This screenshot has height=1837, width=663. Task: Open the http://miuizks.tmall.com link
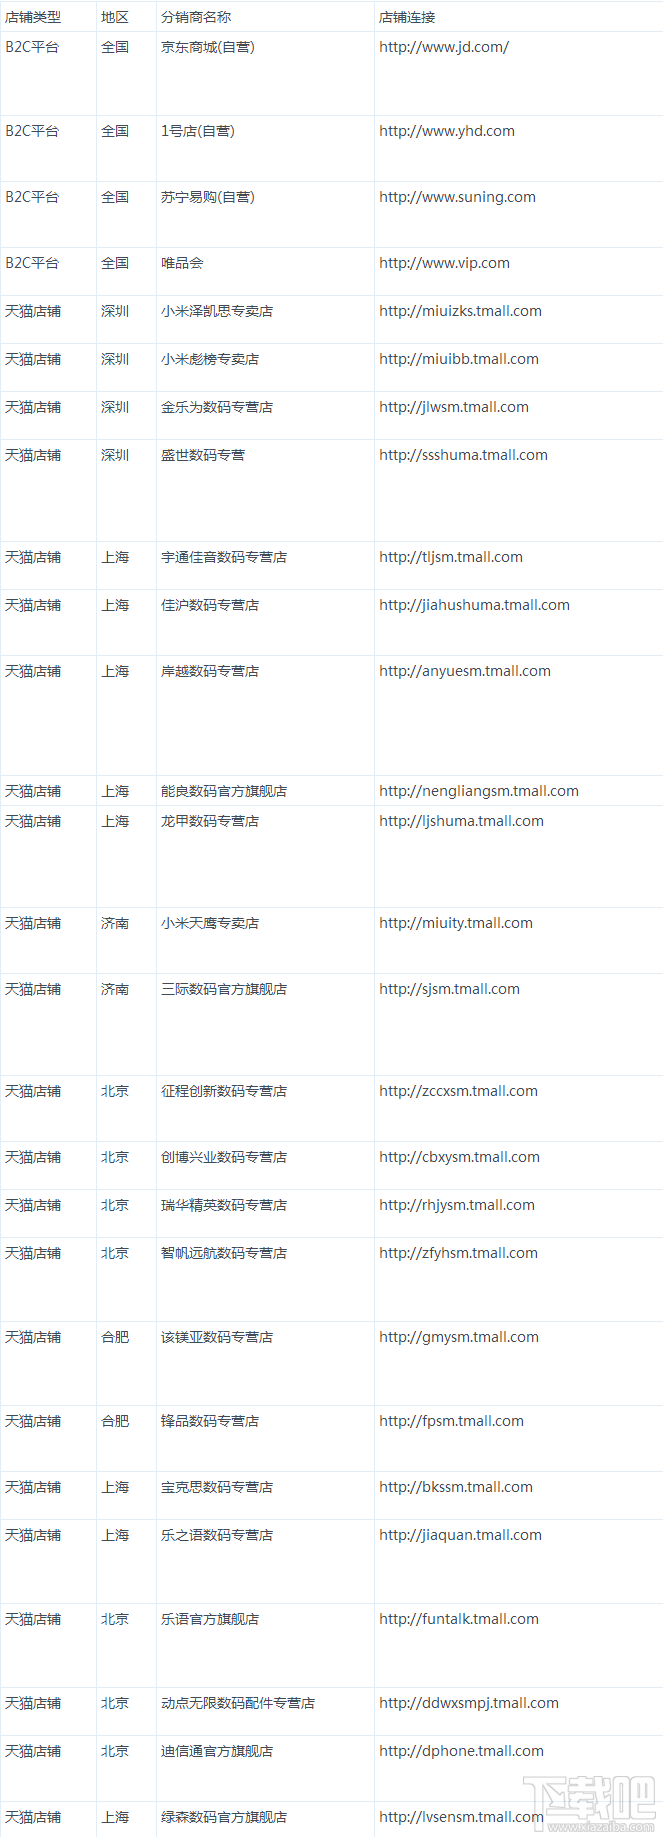[460, 311]
